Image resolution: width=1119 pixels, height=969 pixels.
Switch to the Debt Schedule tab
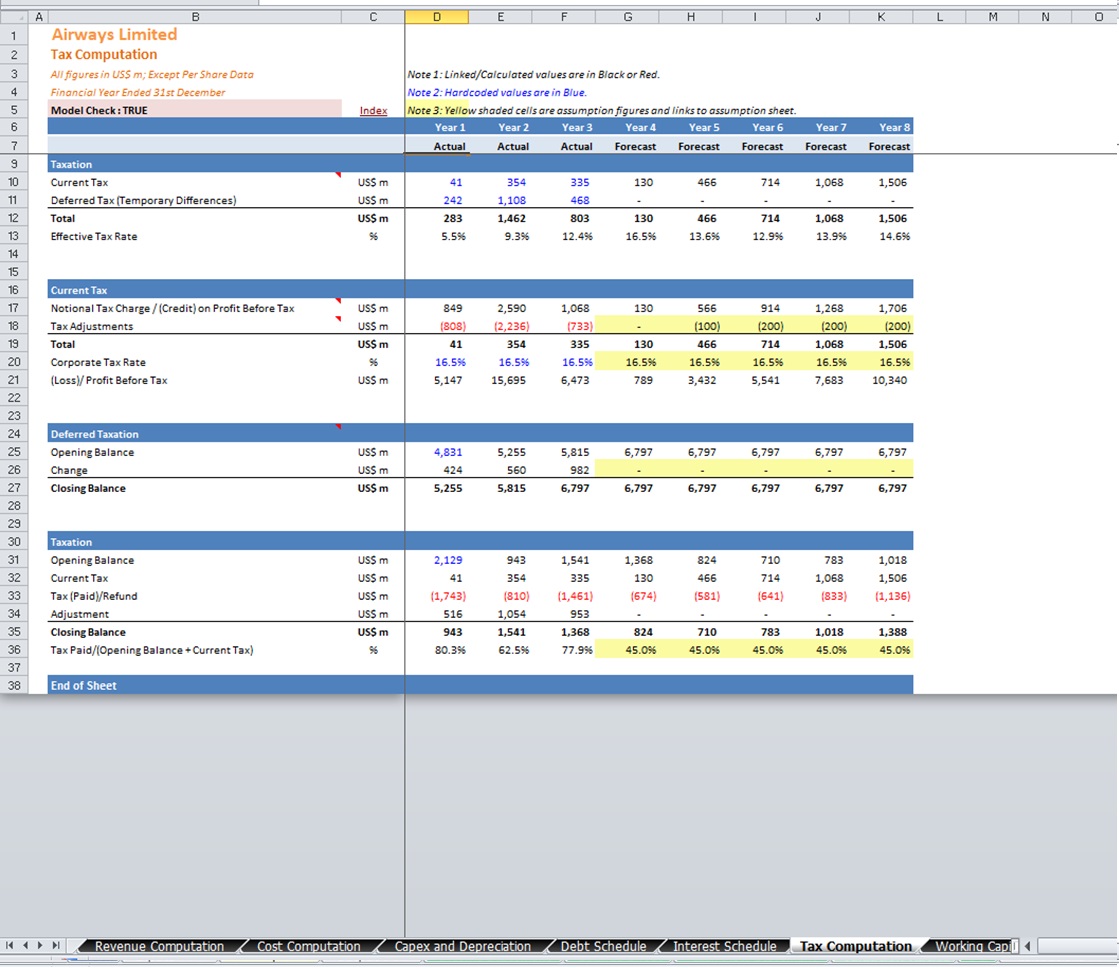tap(603, 946)
